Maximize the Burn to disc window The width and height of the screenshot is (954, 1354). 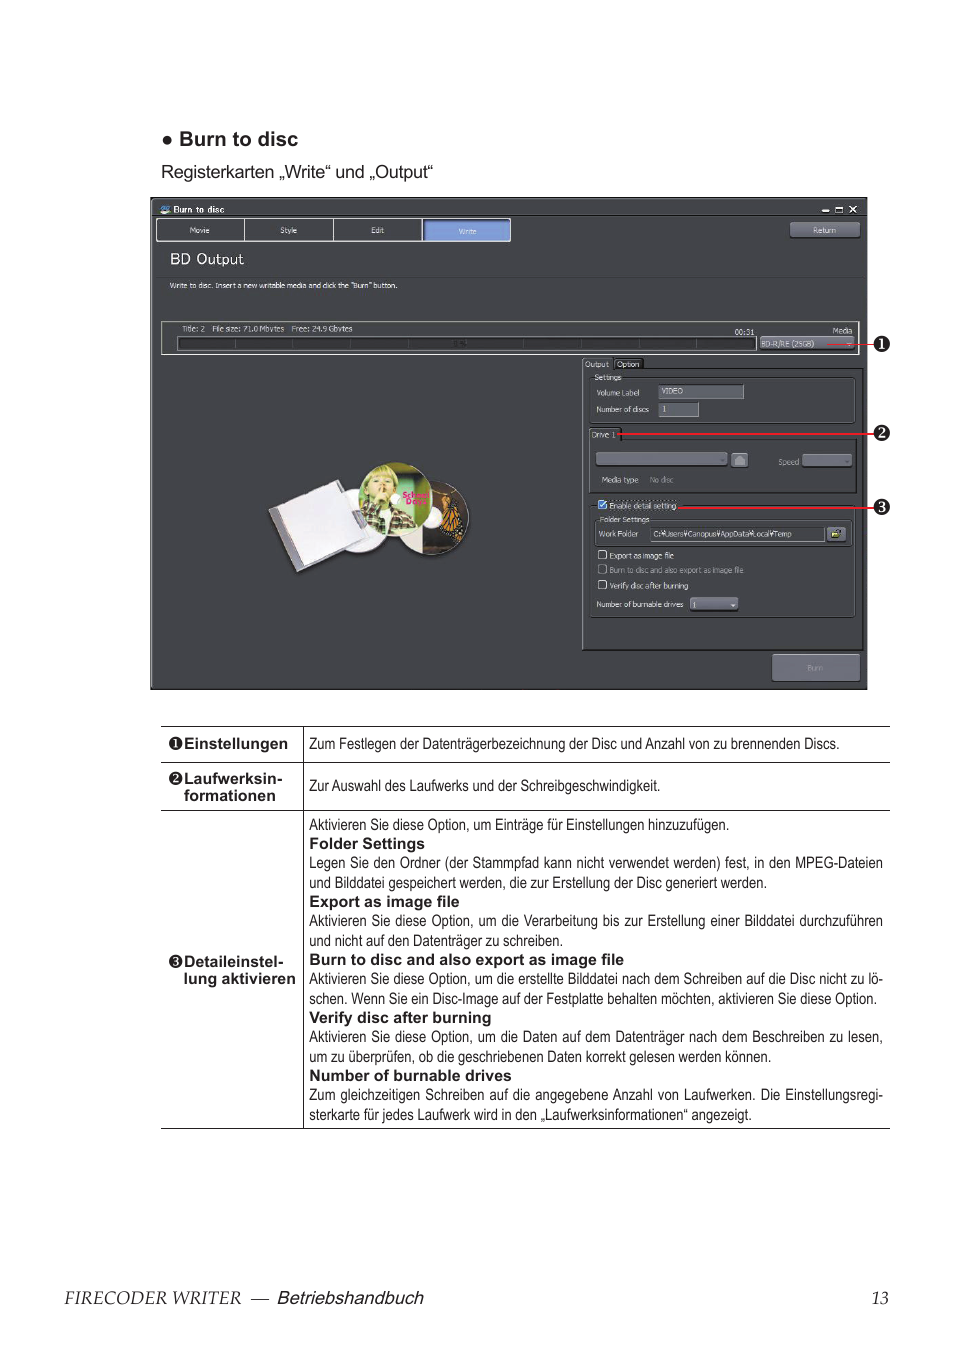pyautogui.click(x=839, y=210)
